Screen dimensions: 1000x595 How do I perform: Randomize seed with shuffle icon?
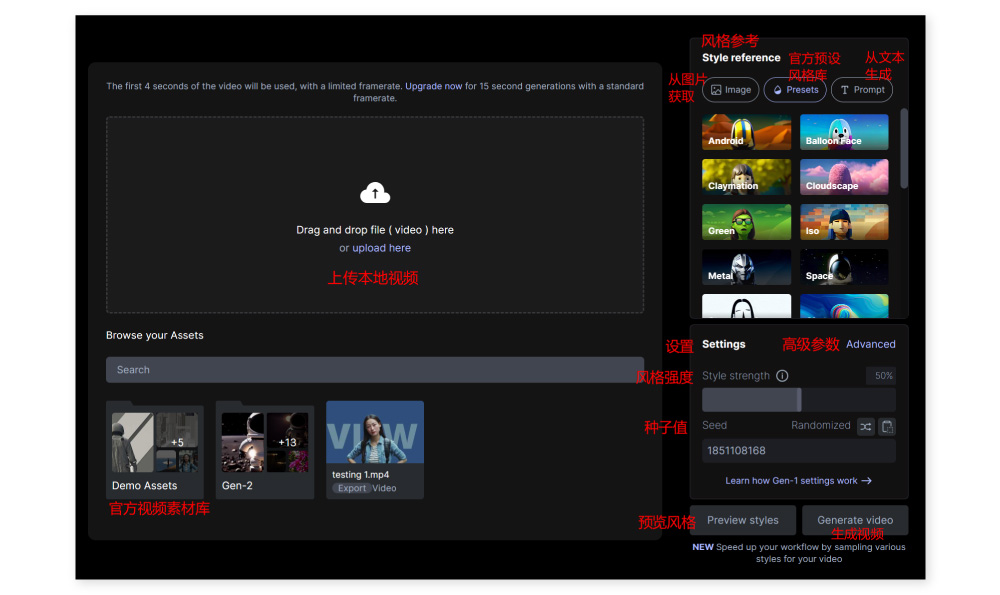[866, 426]
